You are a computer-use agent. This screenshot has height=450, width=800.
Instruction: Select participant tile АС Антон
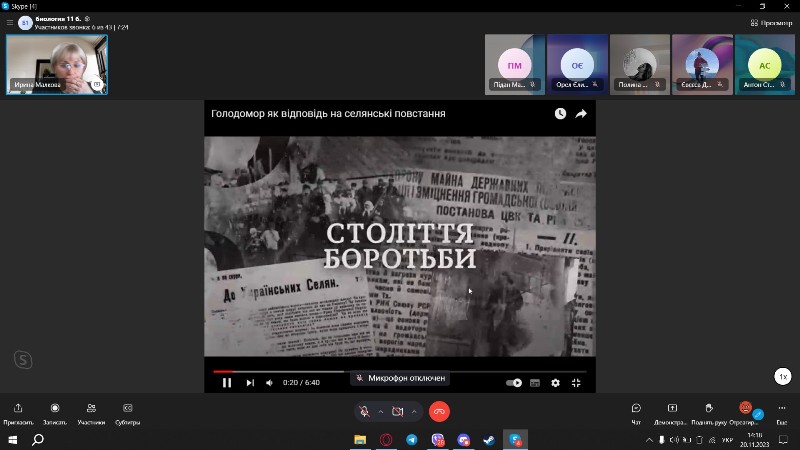coord(765,64)
